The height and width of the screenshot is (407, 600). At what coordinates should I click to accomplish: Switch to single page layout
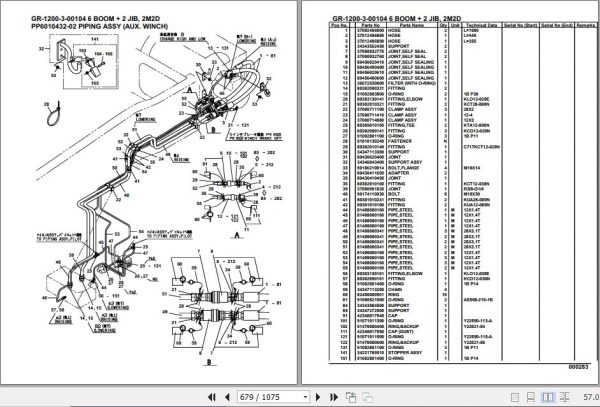click(x=515, y=397)
